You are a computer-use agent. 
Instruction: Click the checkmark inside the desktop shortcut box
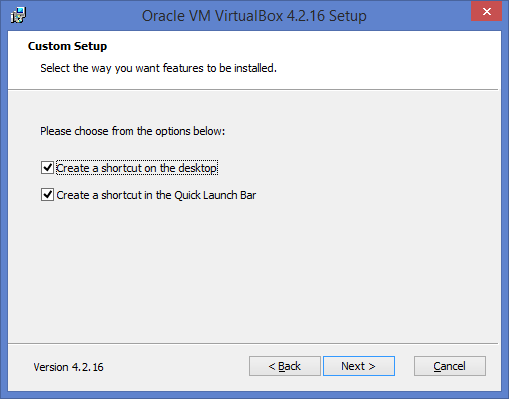(47, 167)
